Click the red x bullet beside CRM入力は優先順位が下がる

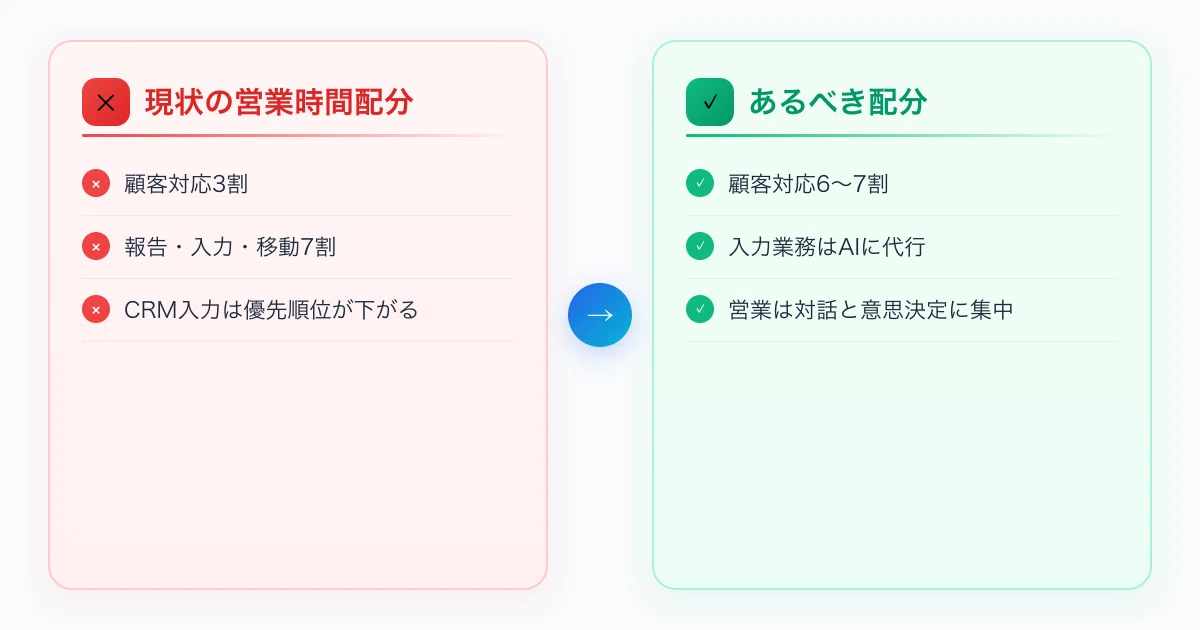click(96, 310)
